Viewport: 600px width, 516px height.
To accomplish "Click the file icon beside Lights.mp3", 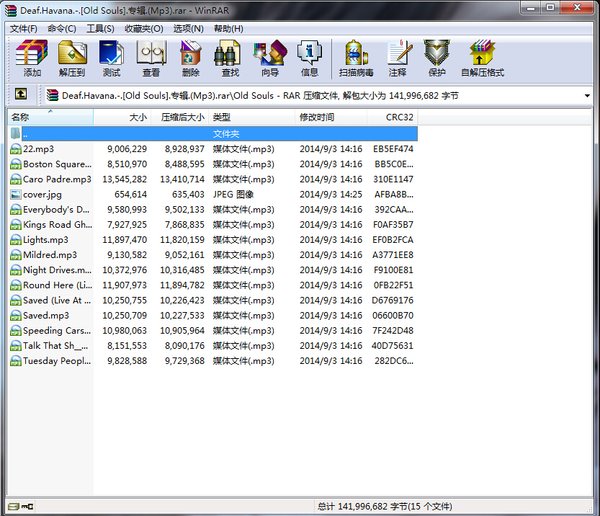I will pos(16,240).
